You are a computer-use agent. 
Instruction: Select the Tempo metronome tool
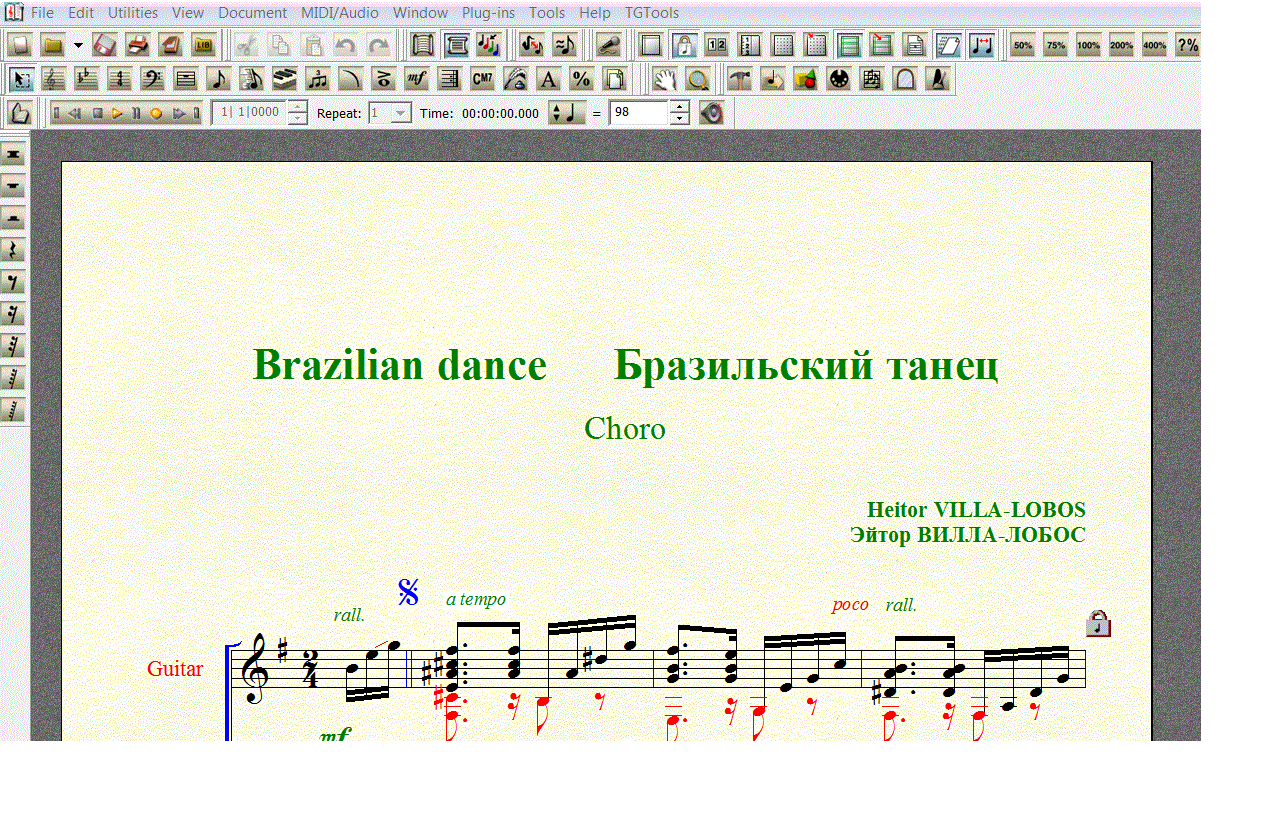click(x=938, y=79)
